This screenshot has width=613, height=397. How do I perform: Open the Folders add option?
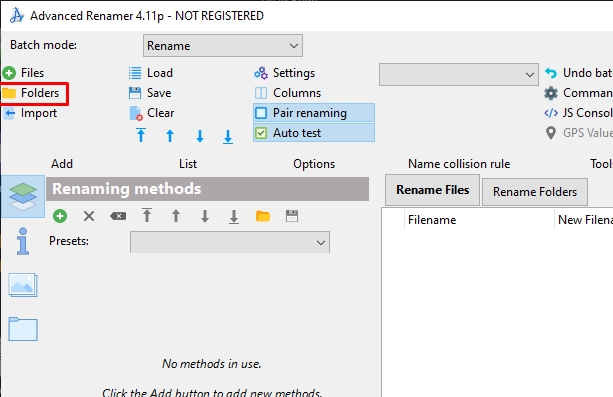coord(31,93)
